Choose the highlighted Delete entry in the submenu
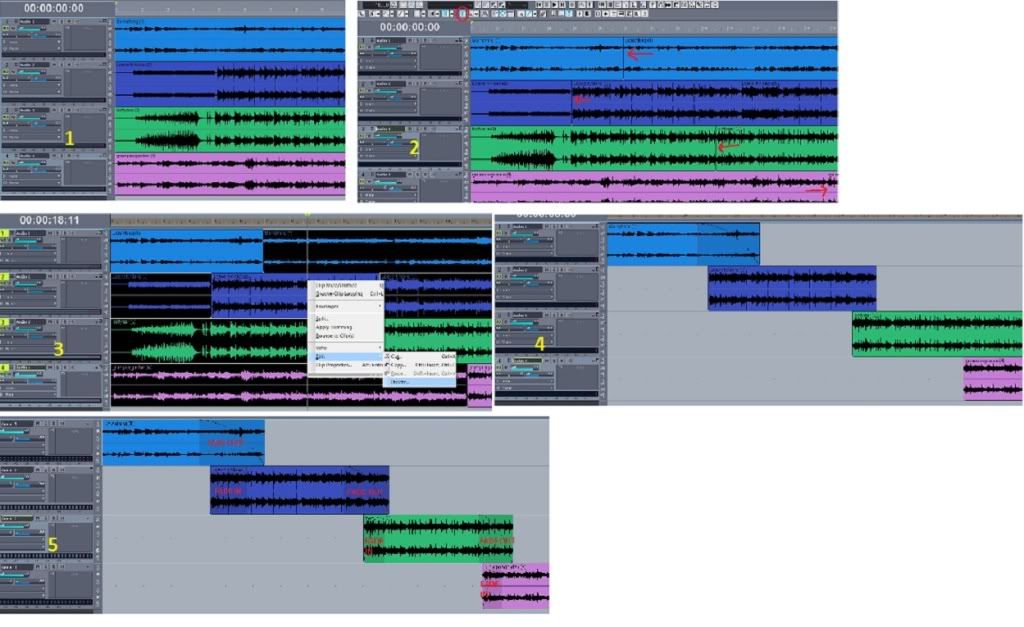Image resolution: width=1024 pixels, height=627 pixels. coord(400,382)
